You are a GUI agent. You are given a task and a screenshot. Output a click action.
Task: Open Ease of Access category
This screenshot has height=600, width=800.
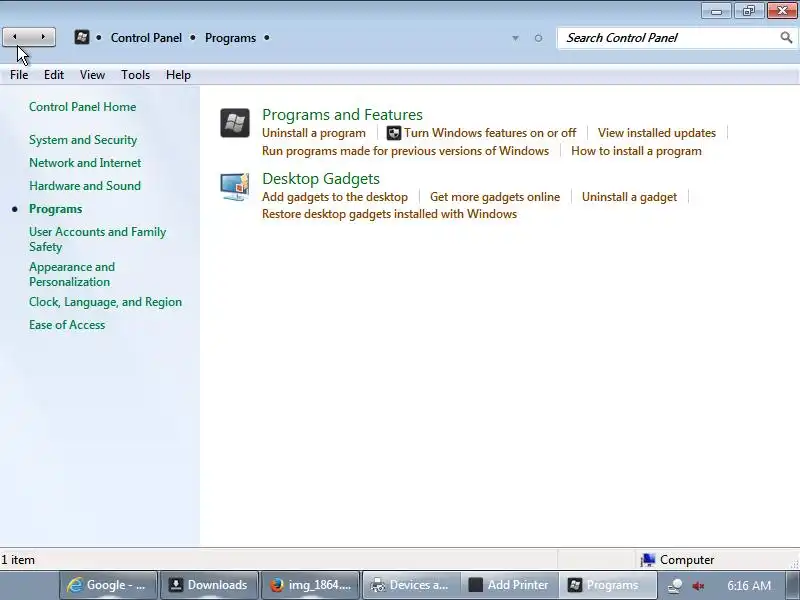(x=67, y=325)
